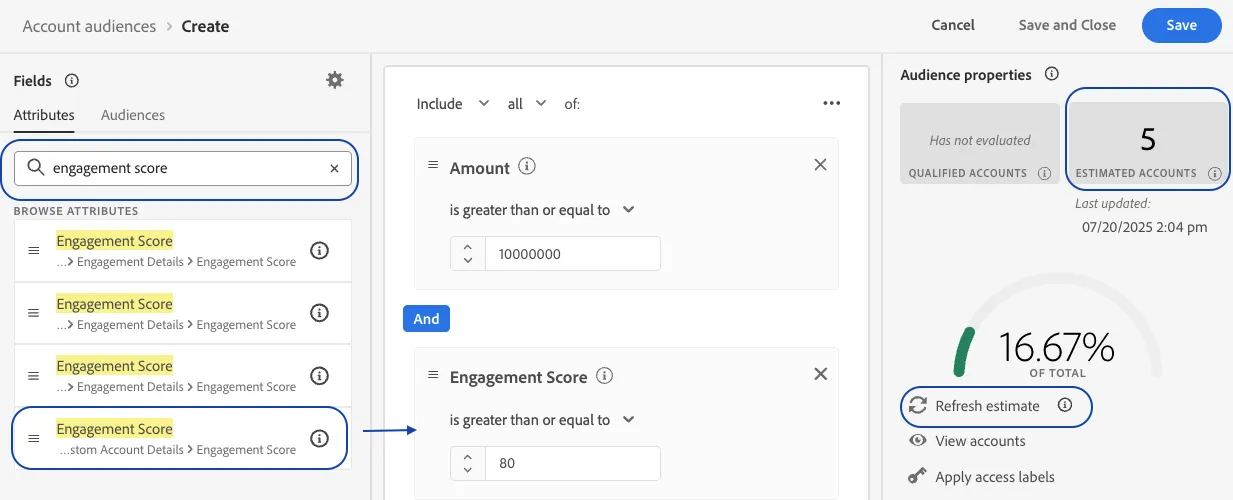This screenshot has width=1233, height=500.
Task: Clear the engagement score search text
Action: tap(334, 169)
